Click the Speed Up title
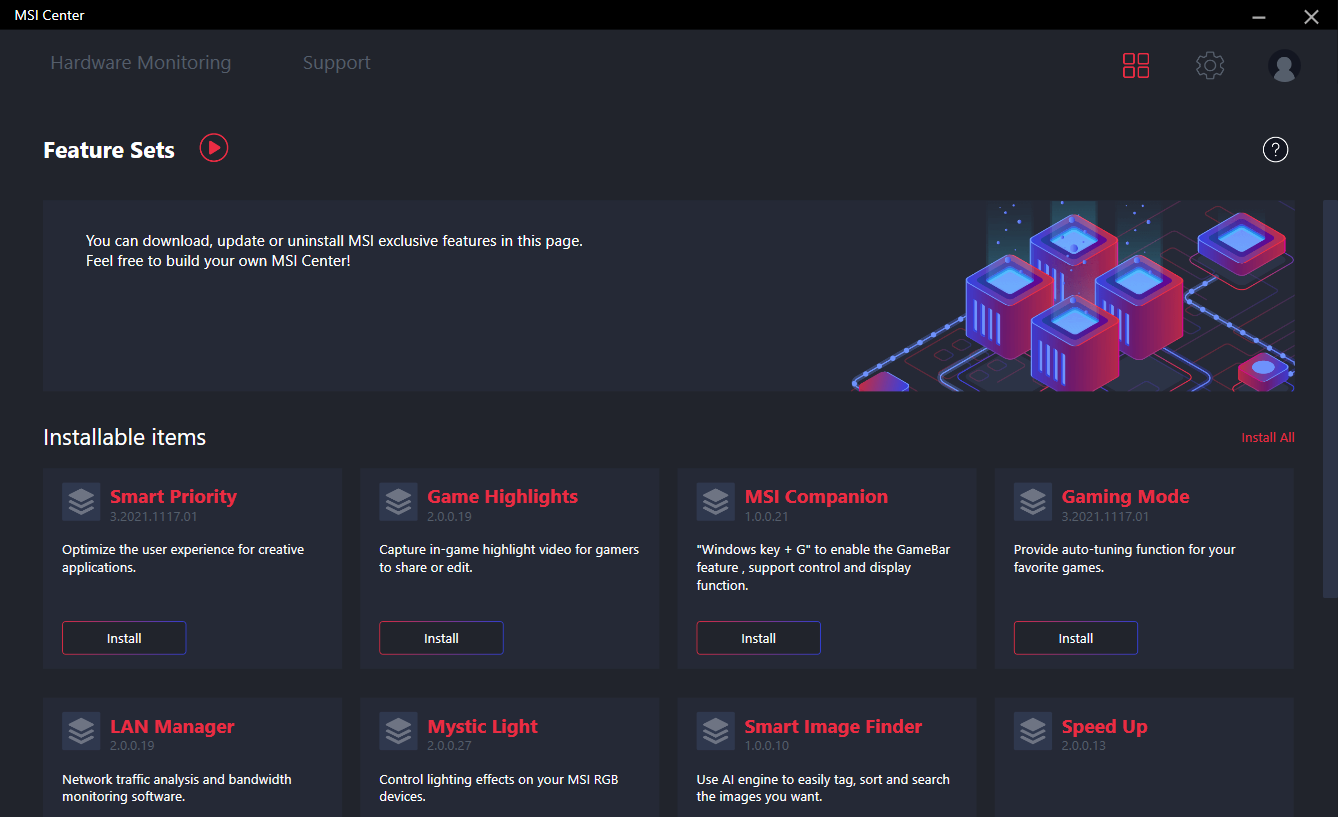The height and width of the screenshot is (817, 1338). click(1104, 727)
